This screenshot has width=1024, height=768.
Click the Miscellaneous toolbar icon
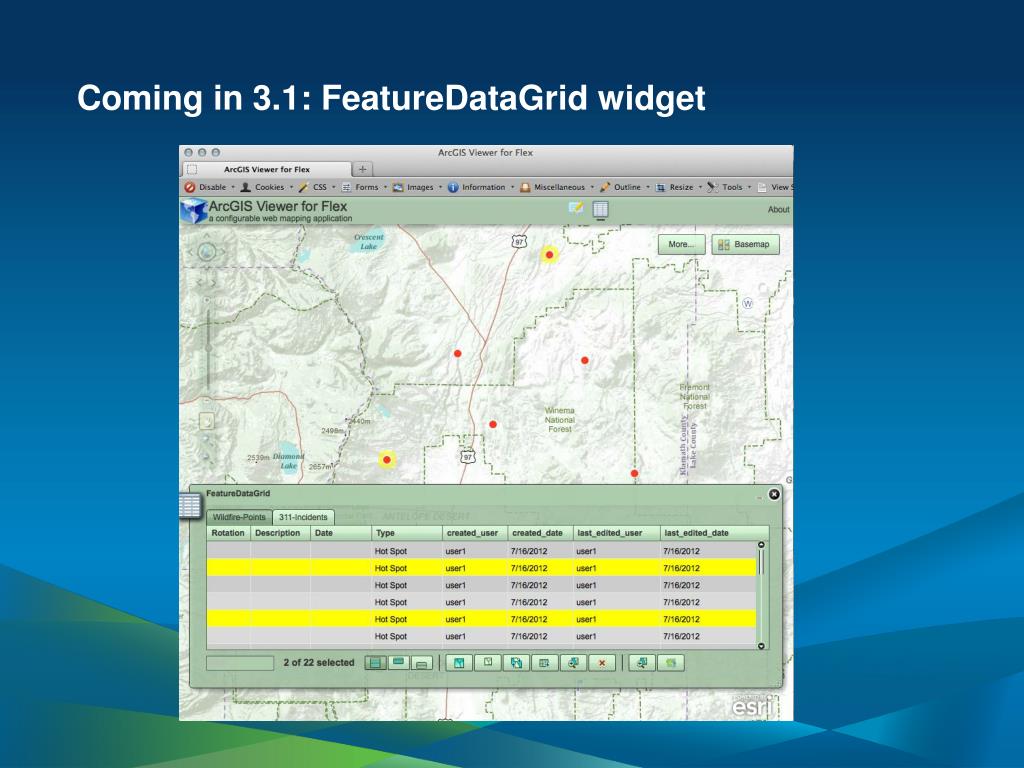pos(524,187)
